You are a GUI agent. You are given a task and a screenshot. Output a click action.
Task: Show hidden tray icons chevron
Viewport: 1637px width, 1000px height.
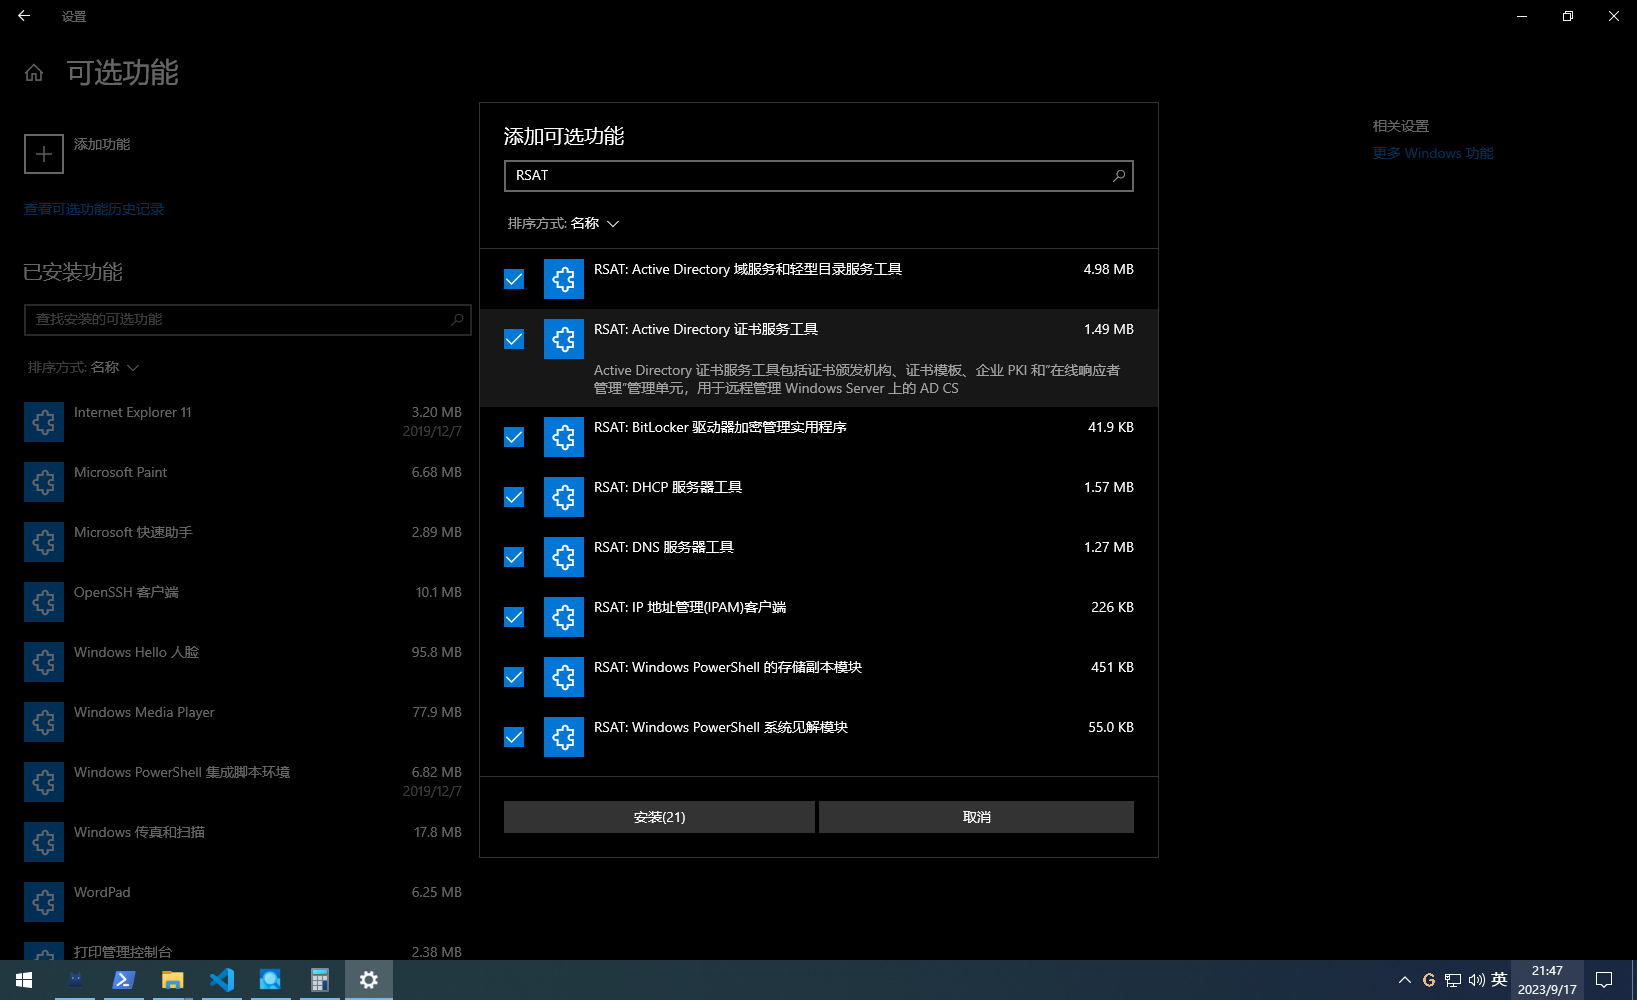point(1405,980)
